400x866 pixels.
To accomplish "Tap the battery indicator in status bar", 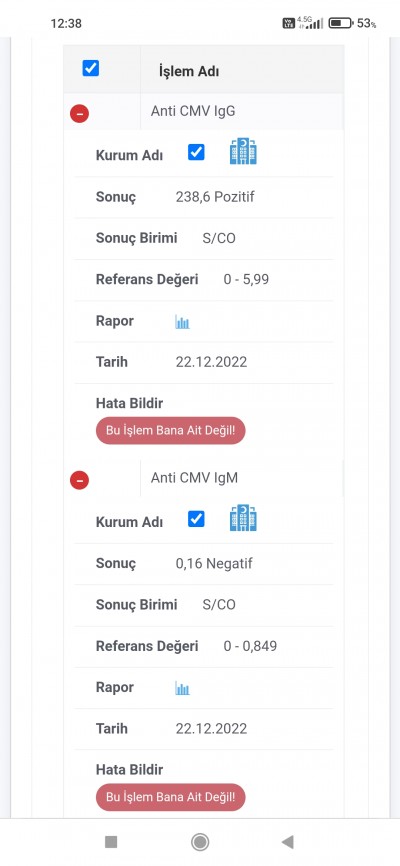I will click(x=341, y=23).
